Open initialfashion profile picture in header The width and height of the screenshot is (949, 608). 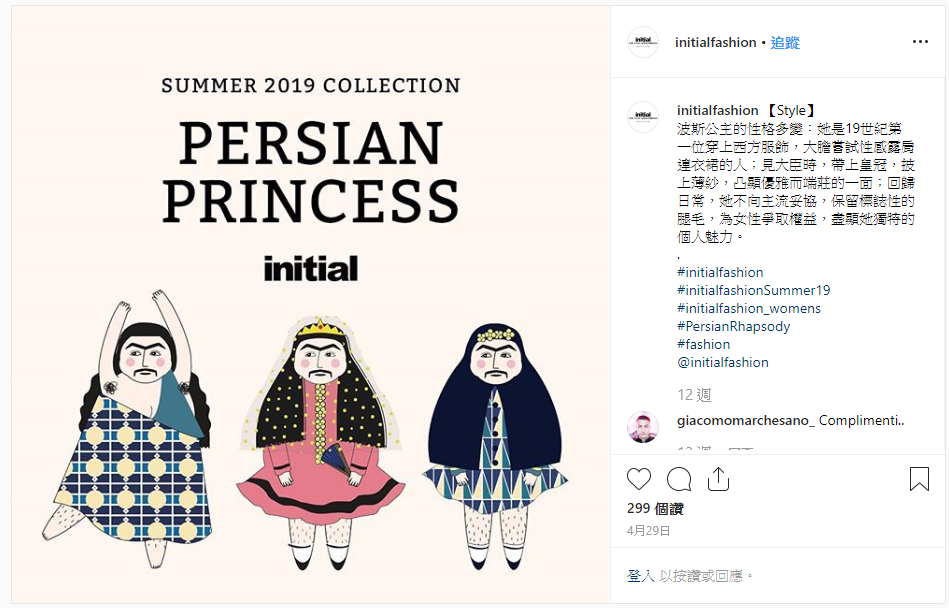click(643, 42)
